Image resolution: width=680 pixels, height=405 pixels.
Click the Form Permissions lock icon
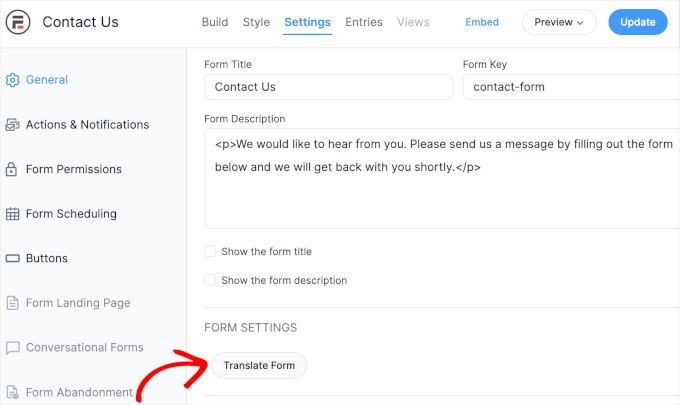[x=13, y=169]
